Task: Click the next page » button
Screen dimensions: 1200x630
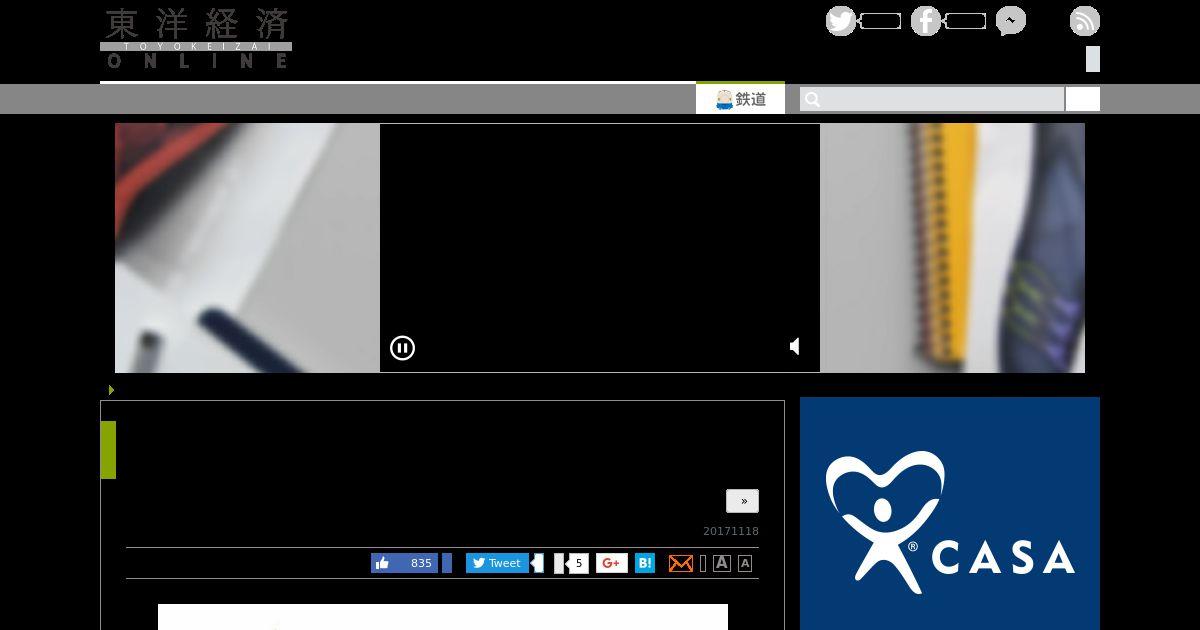Action: tap(742, 501)
